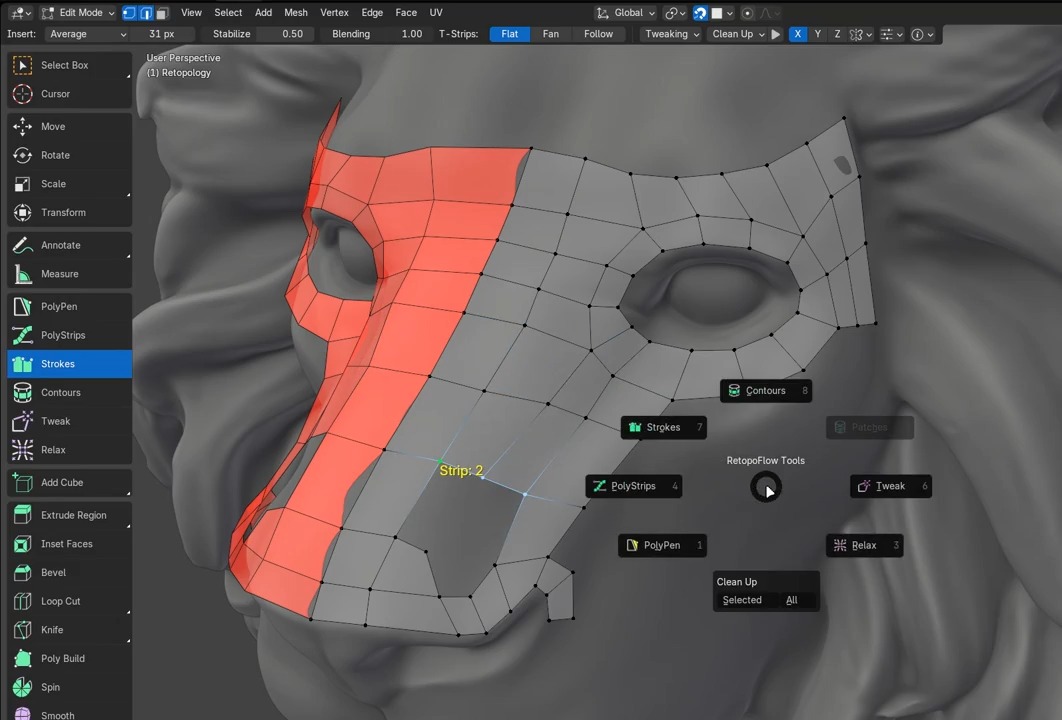Screen dimensions: 1062x720
Task: Toggle vertex select mode
Action: 129,13
